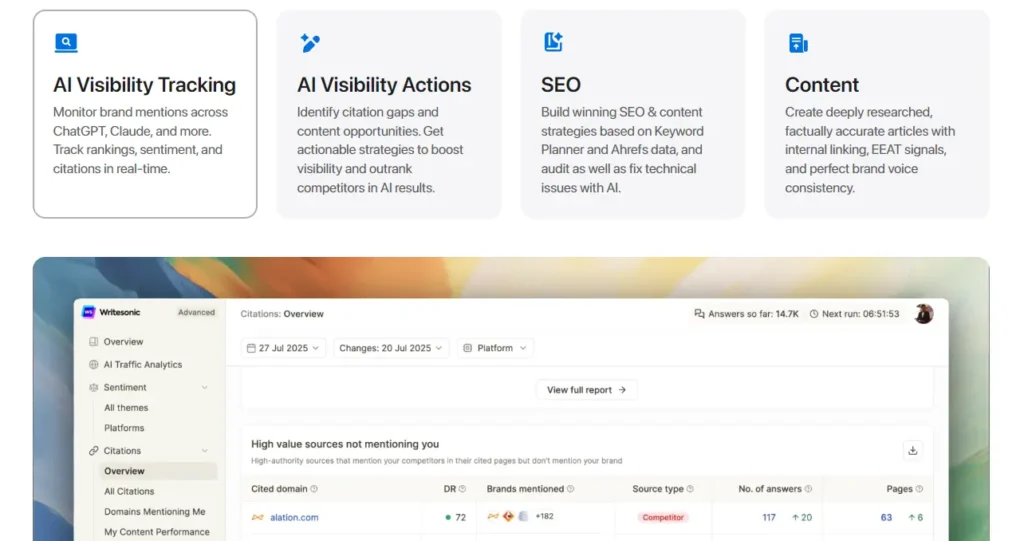Click Answers so far: 14.7K text
The image size is (1024, 541).
coord(754,314)
